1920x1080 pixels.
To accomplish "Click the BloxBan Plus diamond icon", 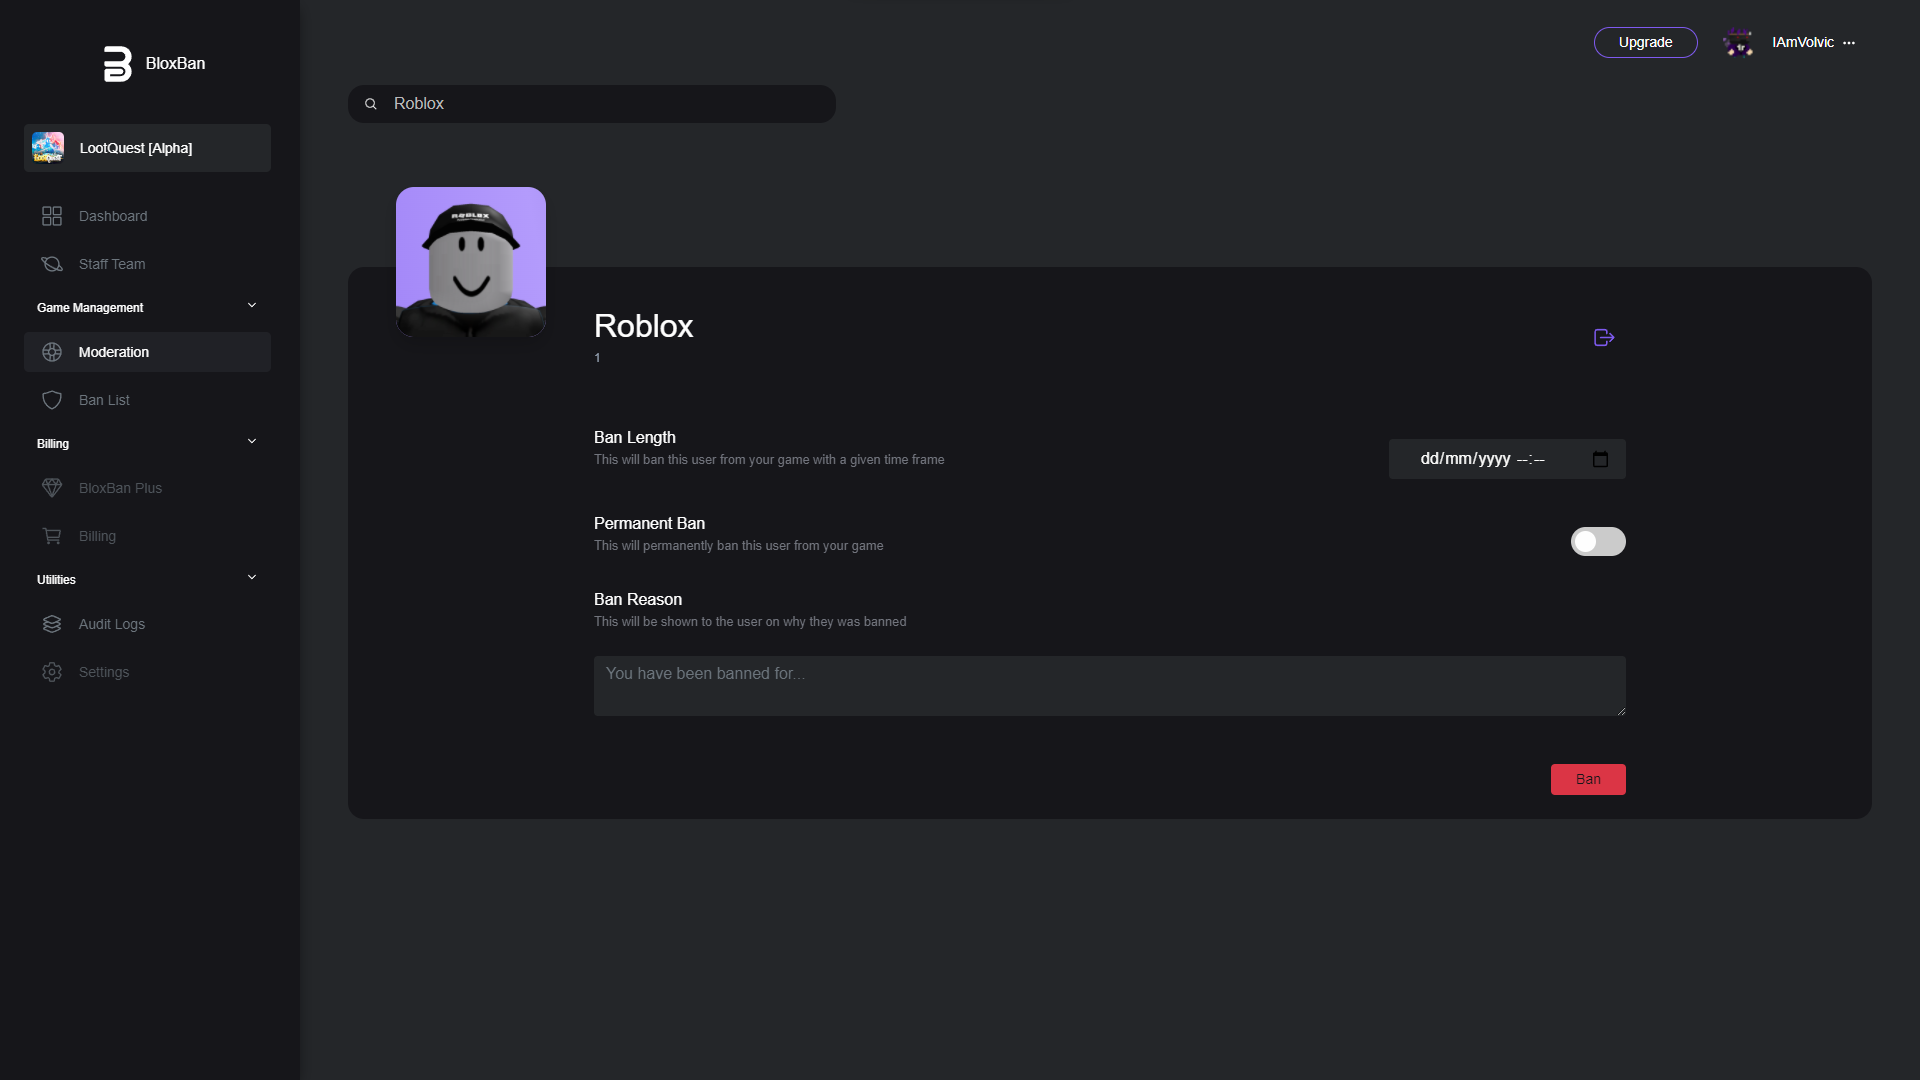I will pos(52,488).
